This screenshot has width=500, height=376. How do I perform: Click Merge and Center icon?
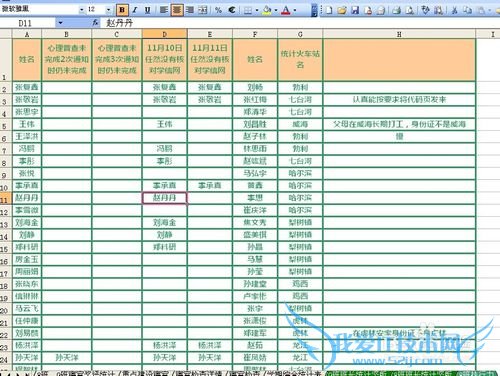click(x=203, y=10)
